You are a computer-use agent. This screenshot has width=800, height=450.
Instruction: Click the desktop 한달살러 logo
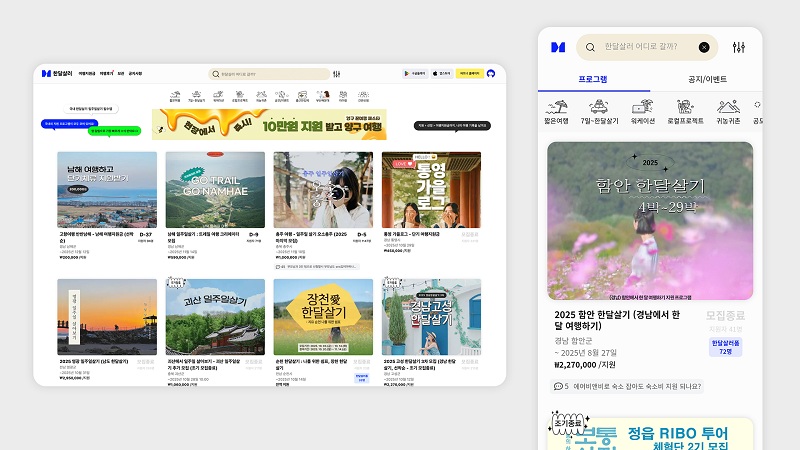[x=52, y=73]
